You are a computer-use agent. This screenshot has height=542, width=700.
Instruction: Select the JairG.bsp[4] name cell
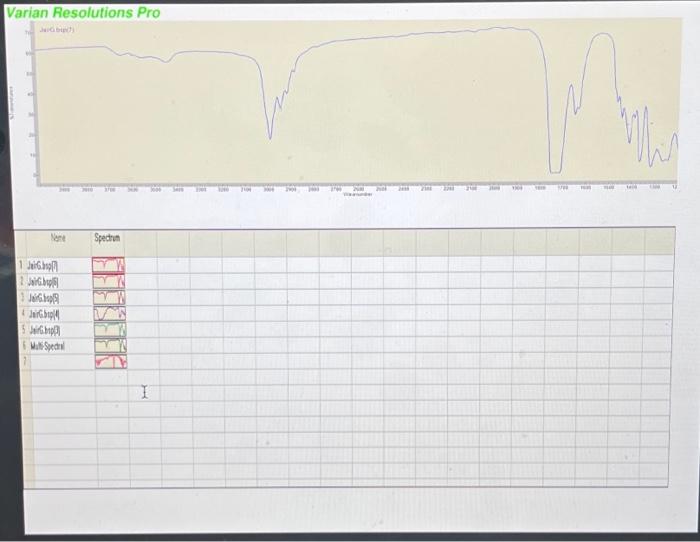(x=60, y=314)
